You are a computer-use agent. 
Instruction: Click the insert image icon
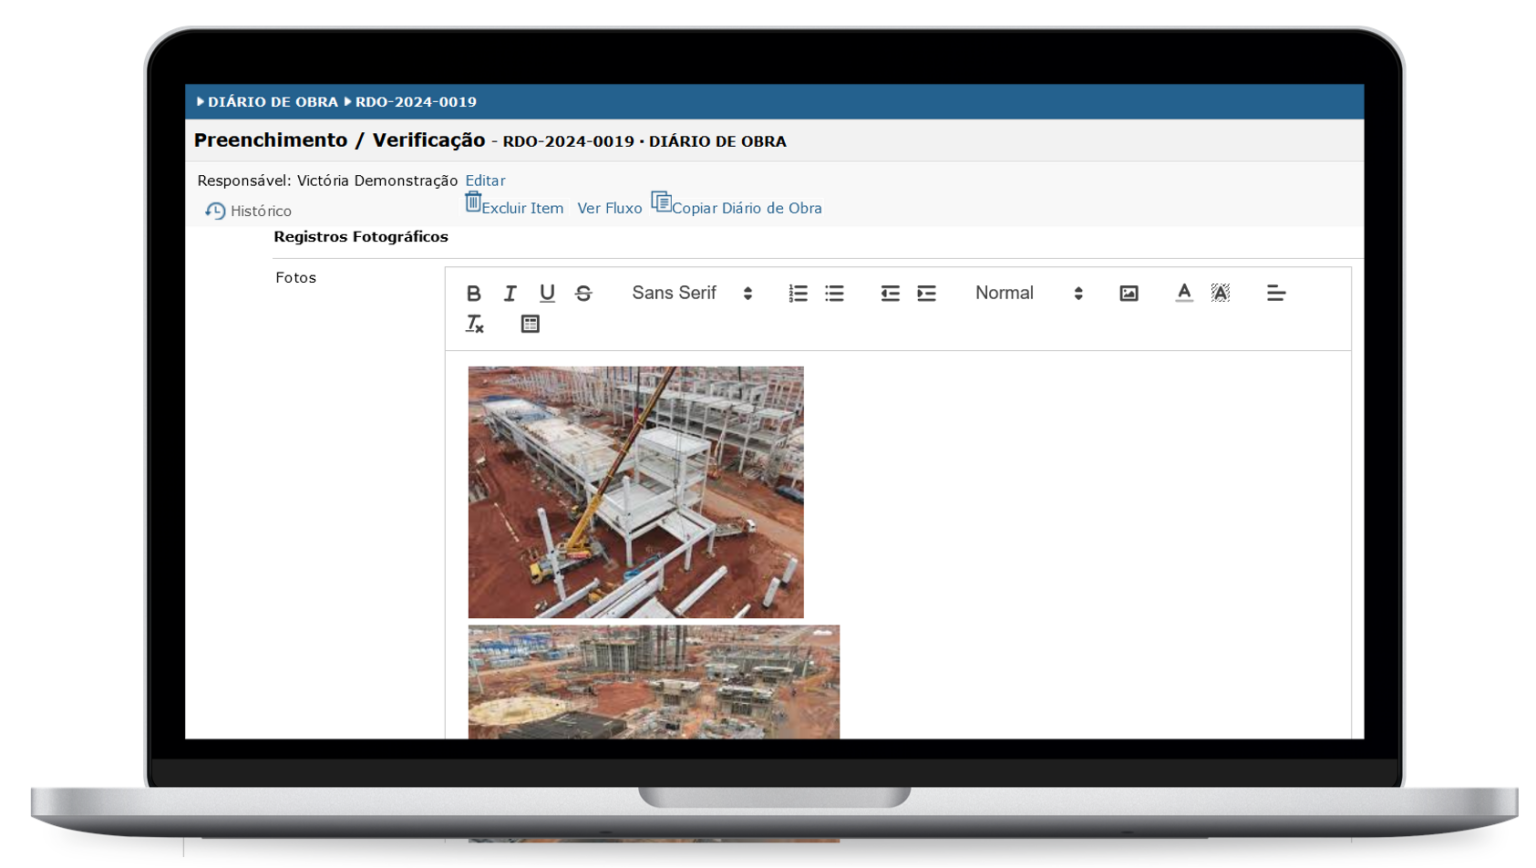tap(1129, 293)
